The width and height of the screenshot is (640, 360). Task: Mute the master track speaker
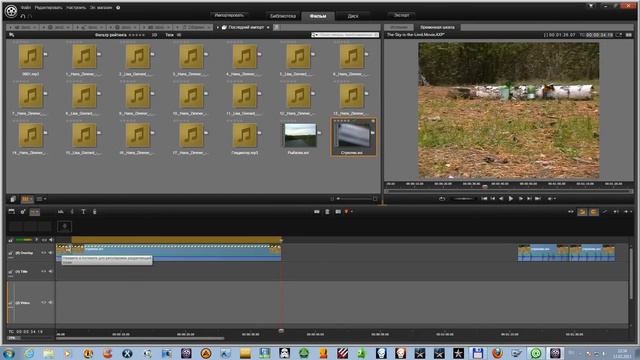coord(51,240)
